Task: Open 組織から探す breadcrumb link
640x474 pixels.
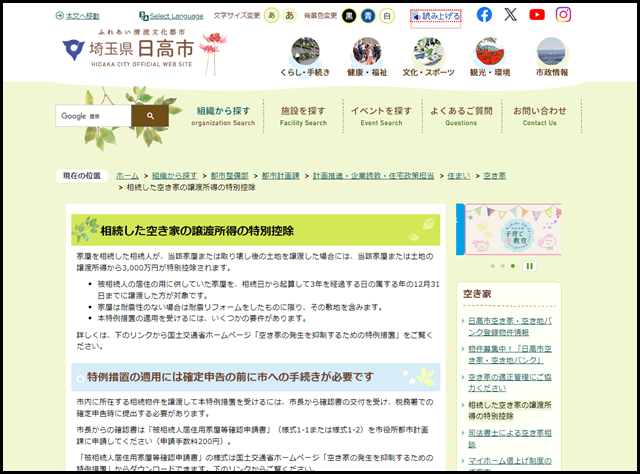Action: point(174,176)
